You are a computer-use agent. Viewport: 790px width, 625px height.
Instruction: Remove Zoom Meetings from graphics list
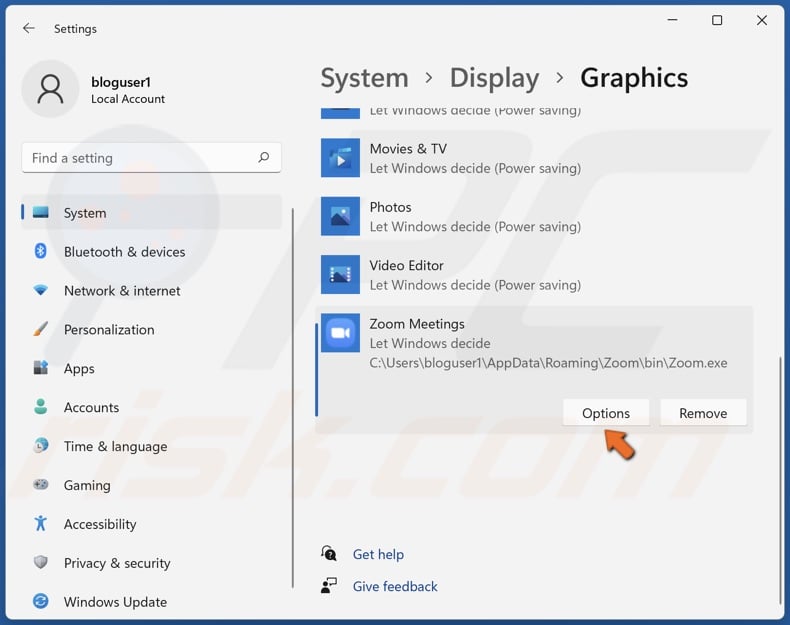pos(703,413)
